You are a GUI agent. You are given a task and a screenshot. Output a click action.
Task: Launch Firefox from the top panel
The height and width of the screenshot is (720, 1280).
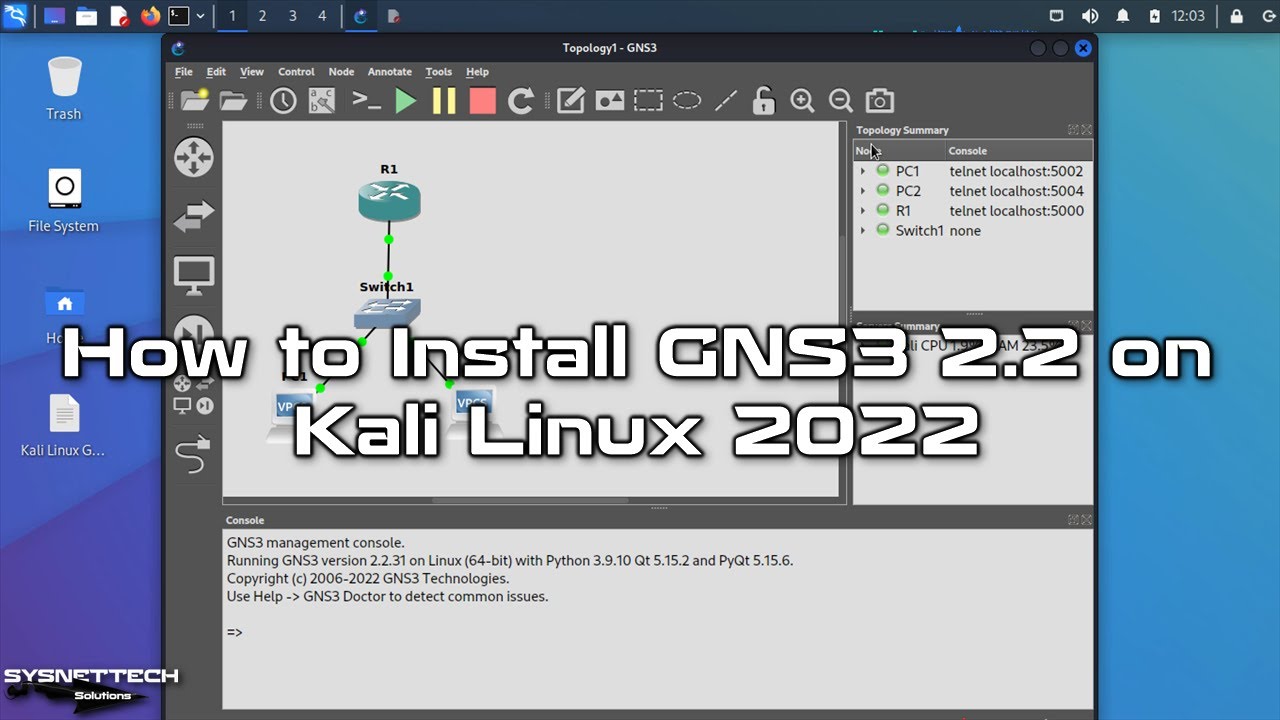click(150, 16)
